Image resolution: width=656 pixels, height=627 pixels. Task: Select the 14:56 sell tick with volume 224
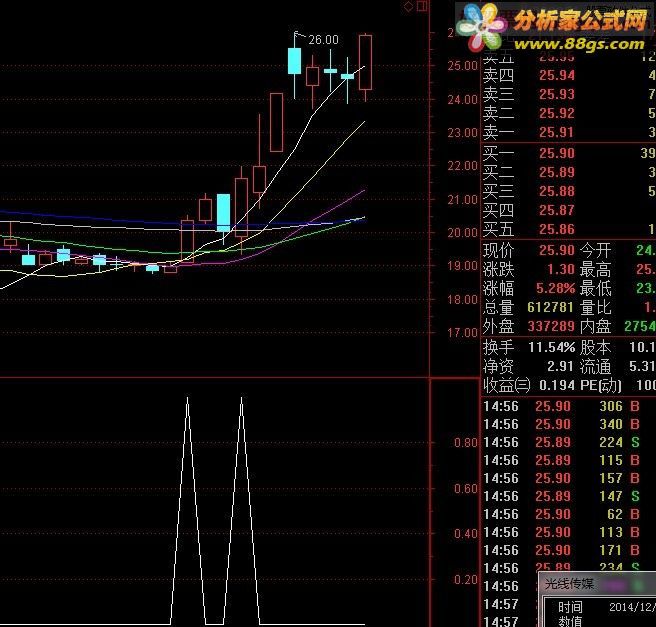coord(561,442)
